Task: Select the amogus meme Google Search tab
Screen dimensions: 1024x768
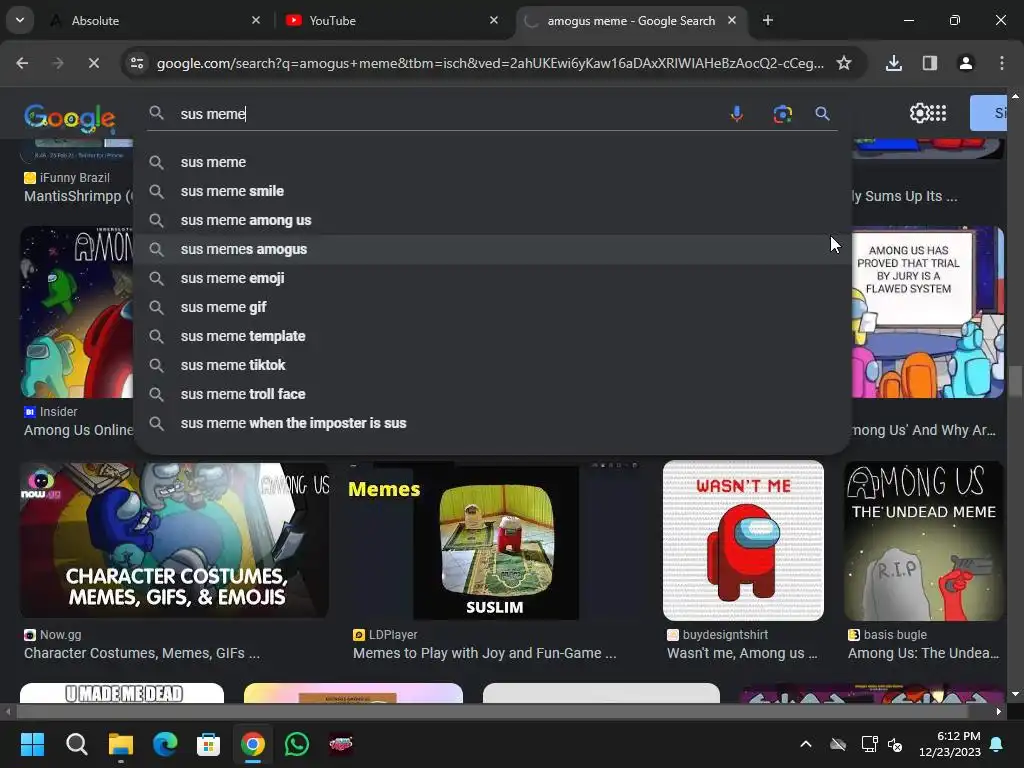Action: [630, 20]
